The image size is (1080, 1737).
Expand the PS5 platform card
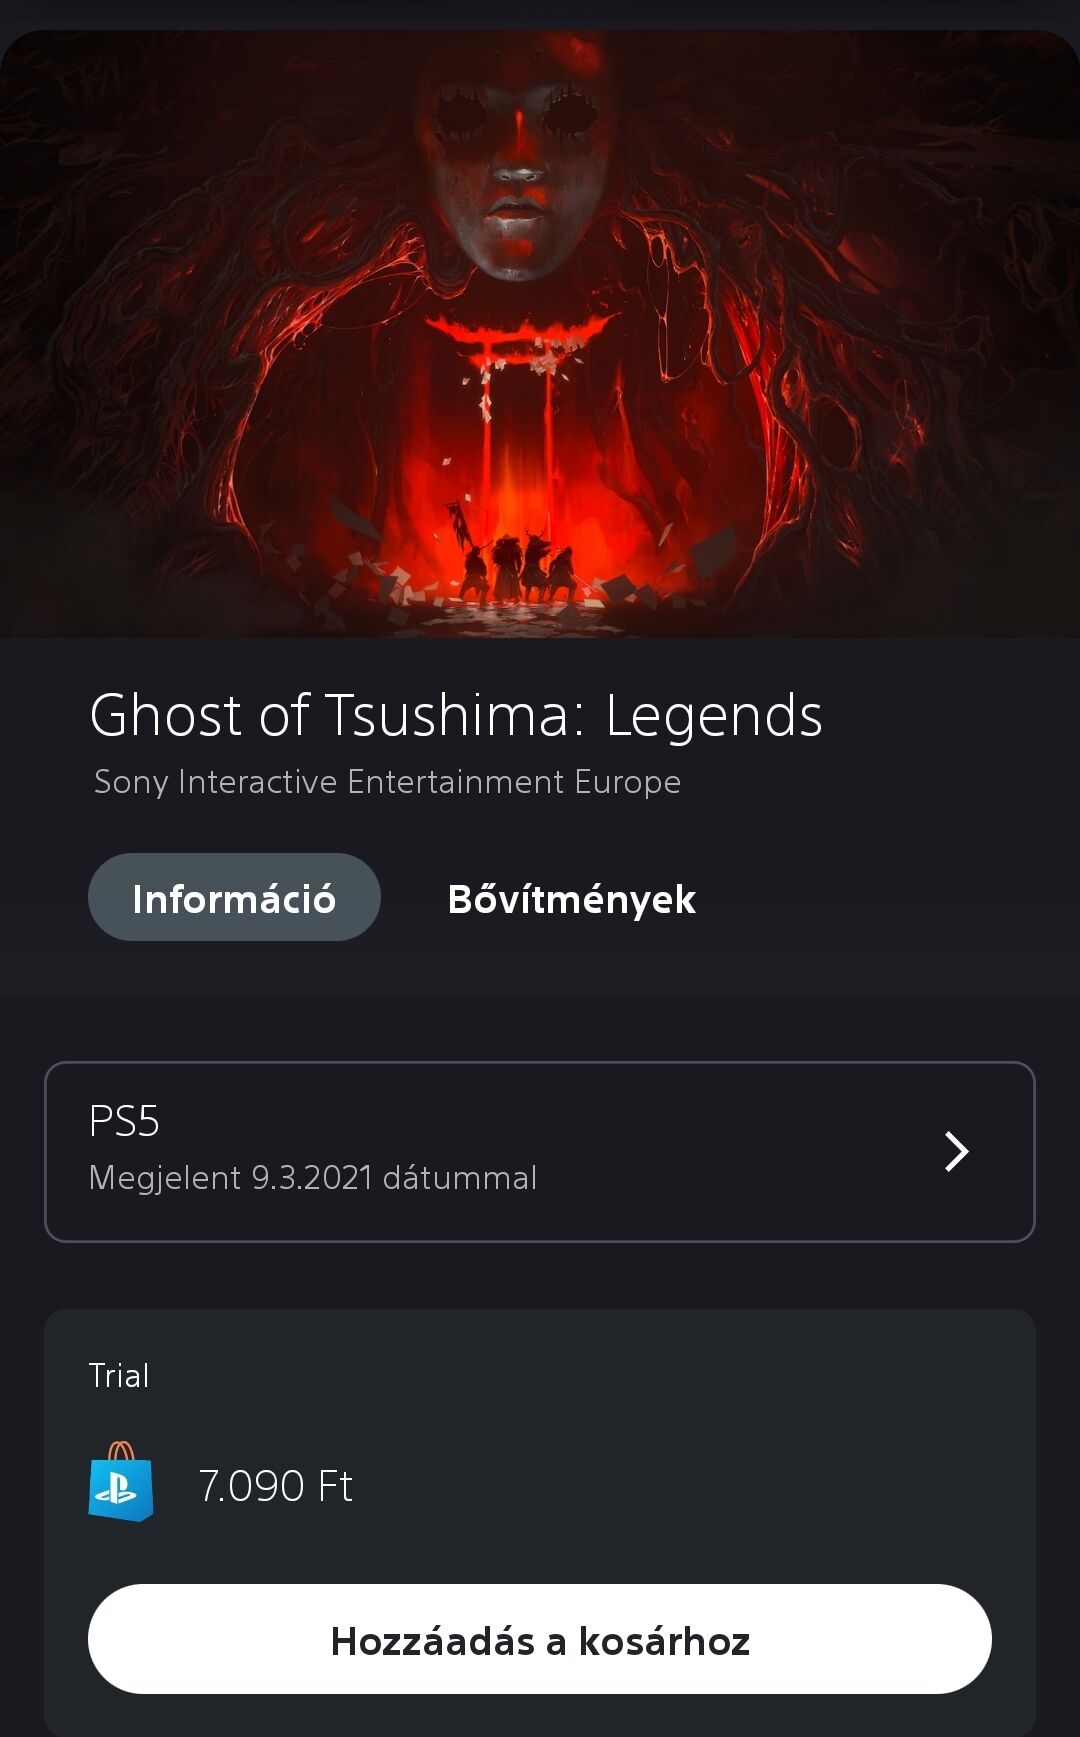pyautogui.click(x=540, y=1152)
